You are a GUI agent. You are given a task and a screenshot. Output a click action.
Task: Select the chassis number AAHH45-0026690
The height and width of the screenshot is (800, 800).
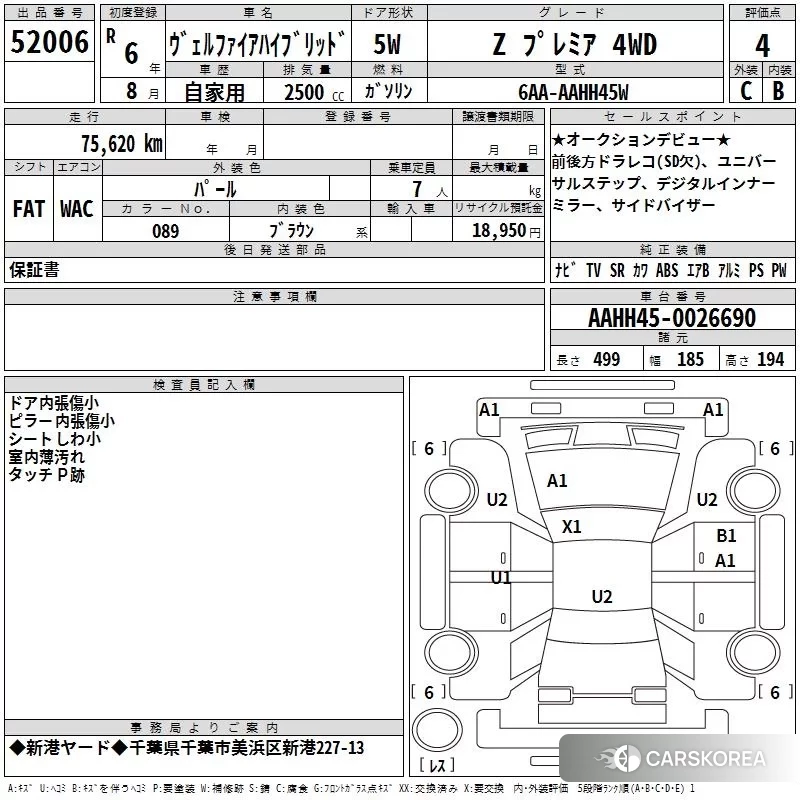click(x=672, y=318)
